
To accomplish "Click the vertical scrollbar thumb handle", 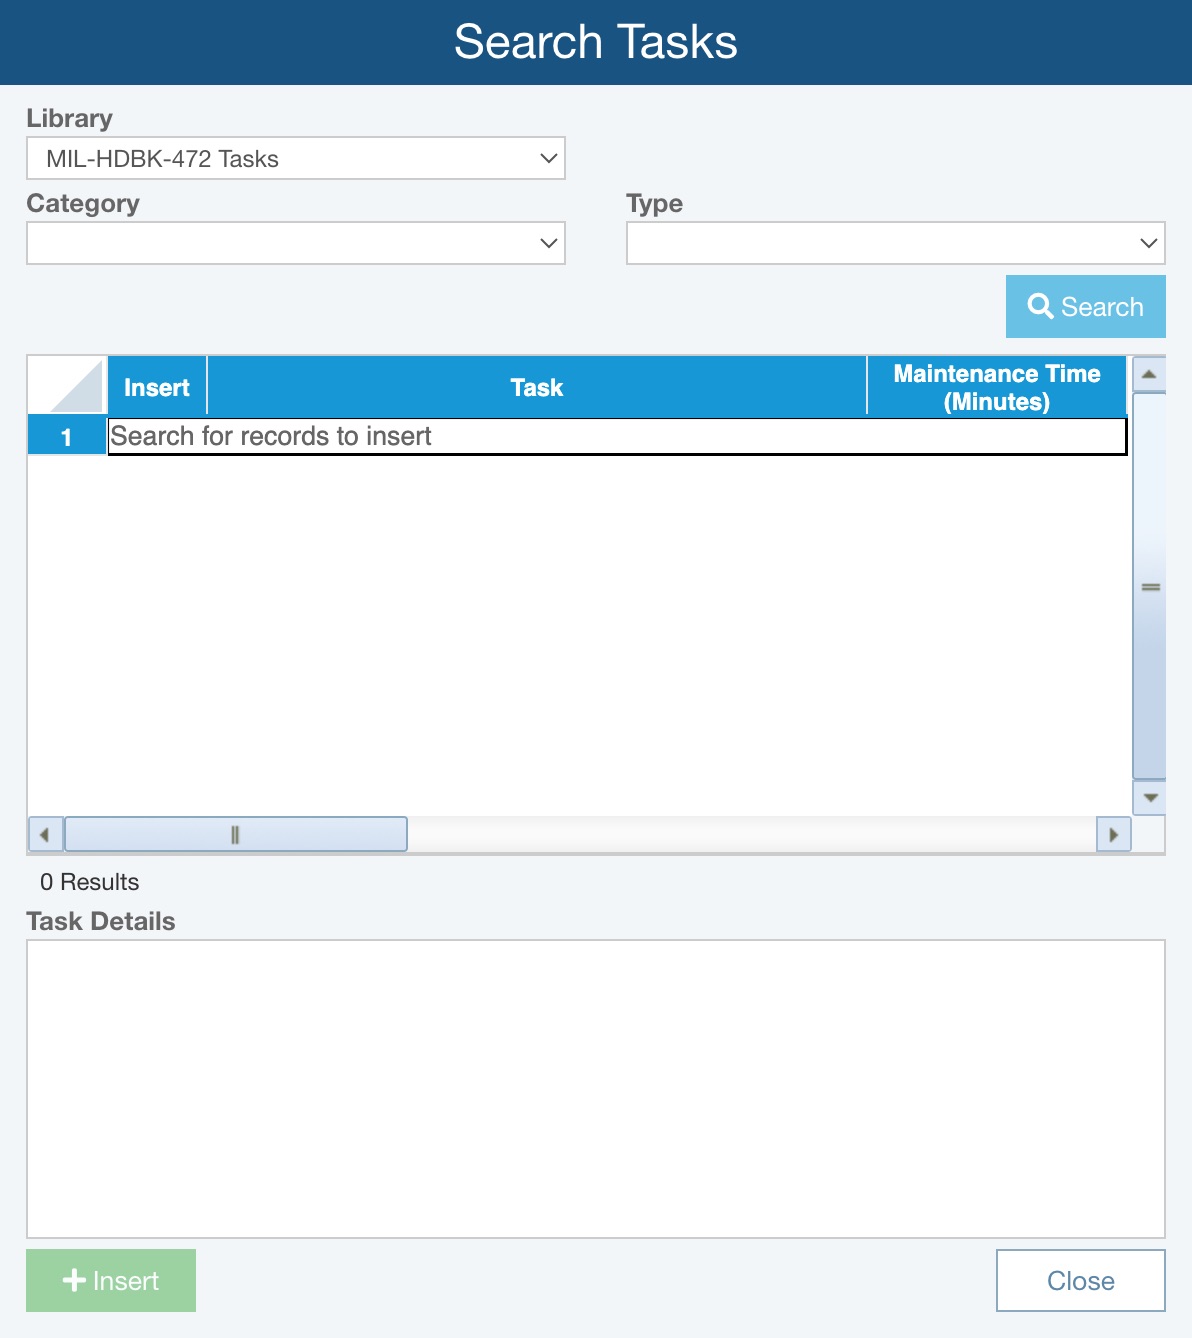I will coord(1150,587).
